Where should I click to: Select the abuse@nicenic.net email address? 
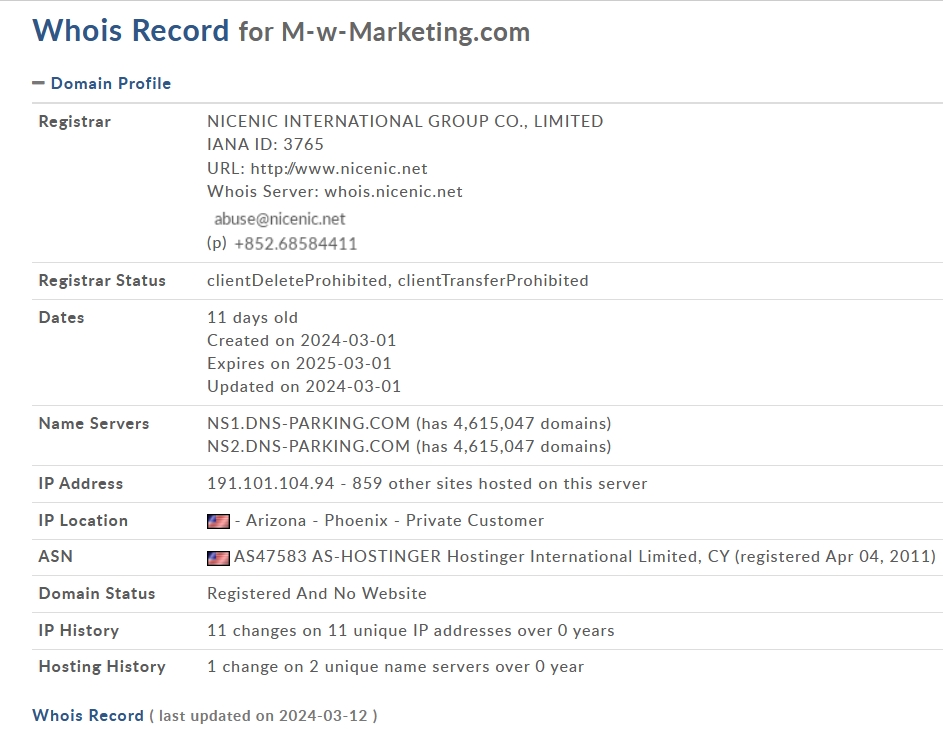click(280, 219)
